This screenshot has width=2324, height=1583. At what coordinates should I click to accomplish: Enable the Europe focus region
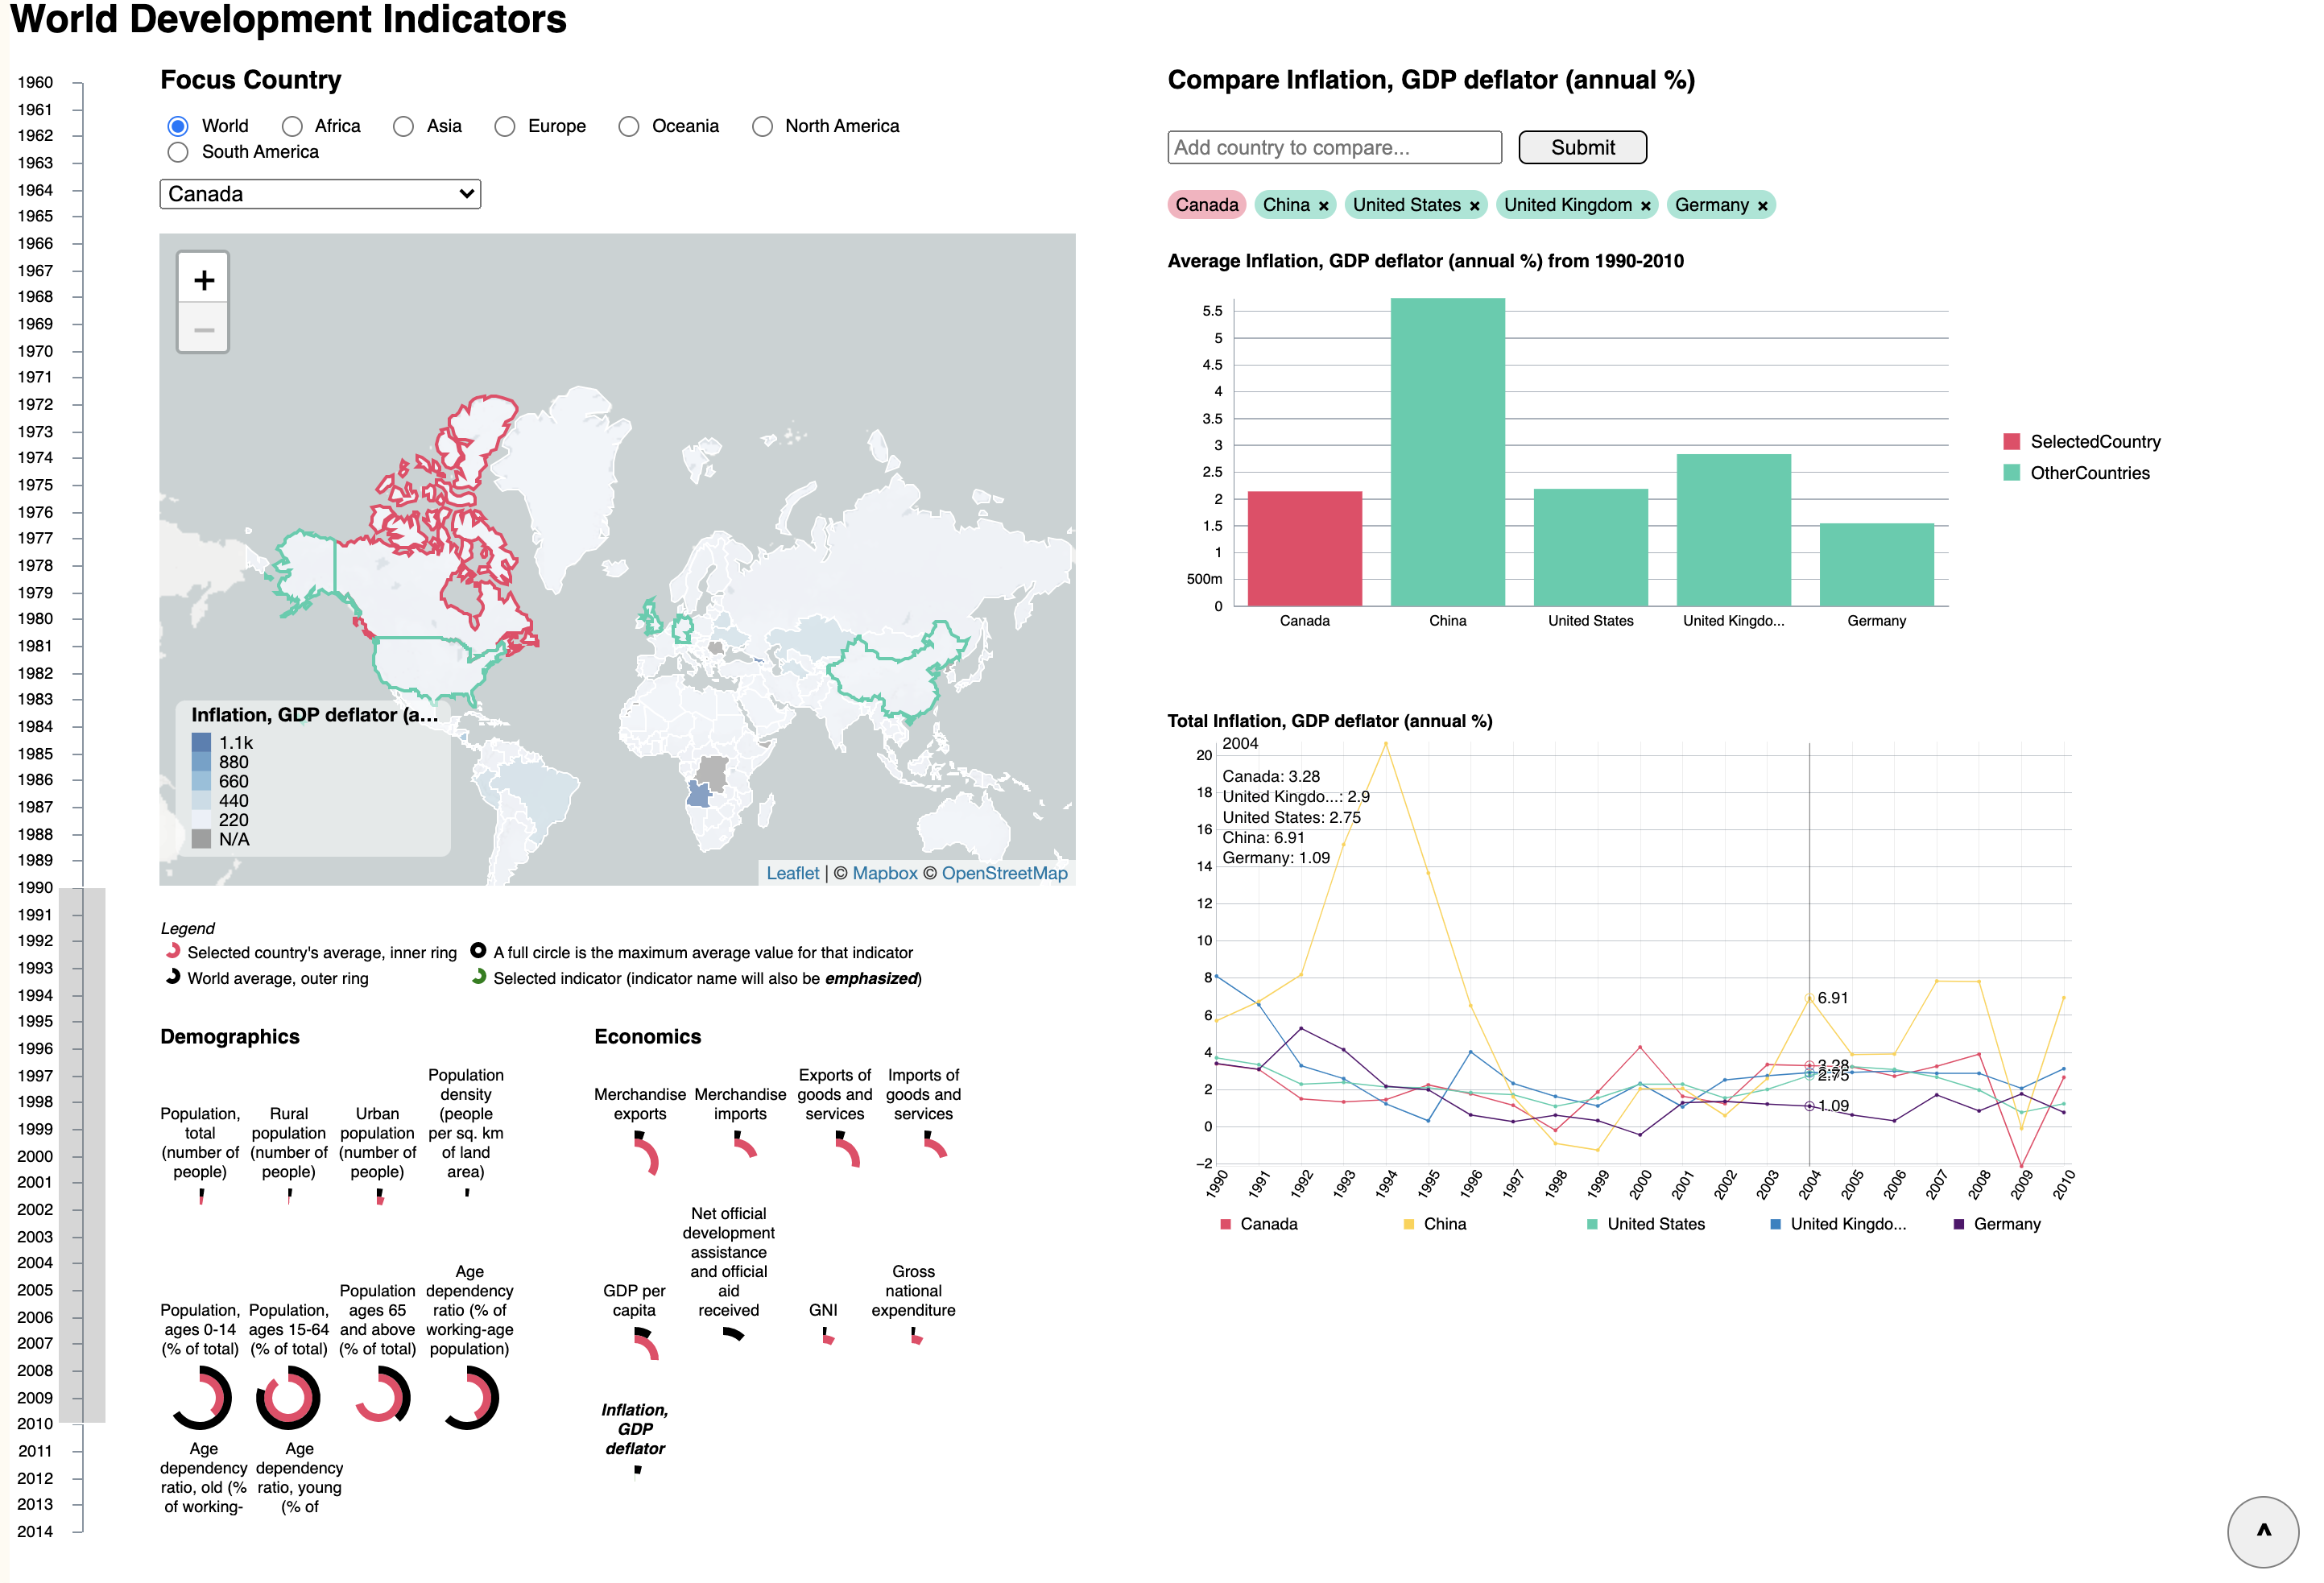click(x=505, y=126)
